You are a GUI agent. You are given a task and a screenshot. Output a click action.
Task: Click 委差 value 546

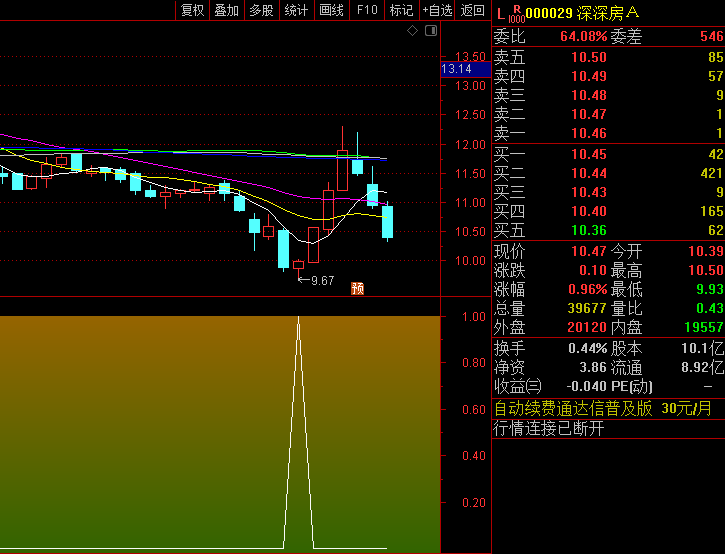(x=712, y=36)
